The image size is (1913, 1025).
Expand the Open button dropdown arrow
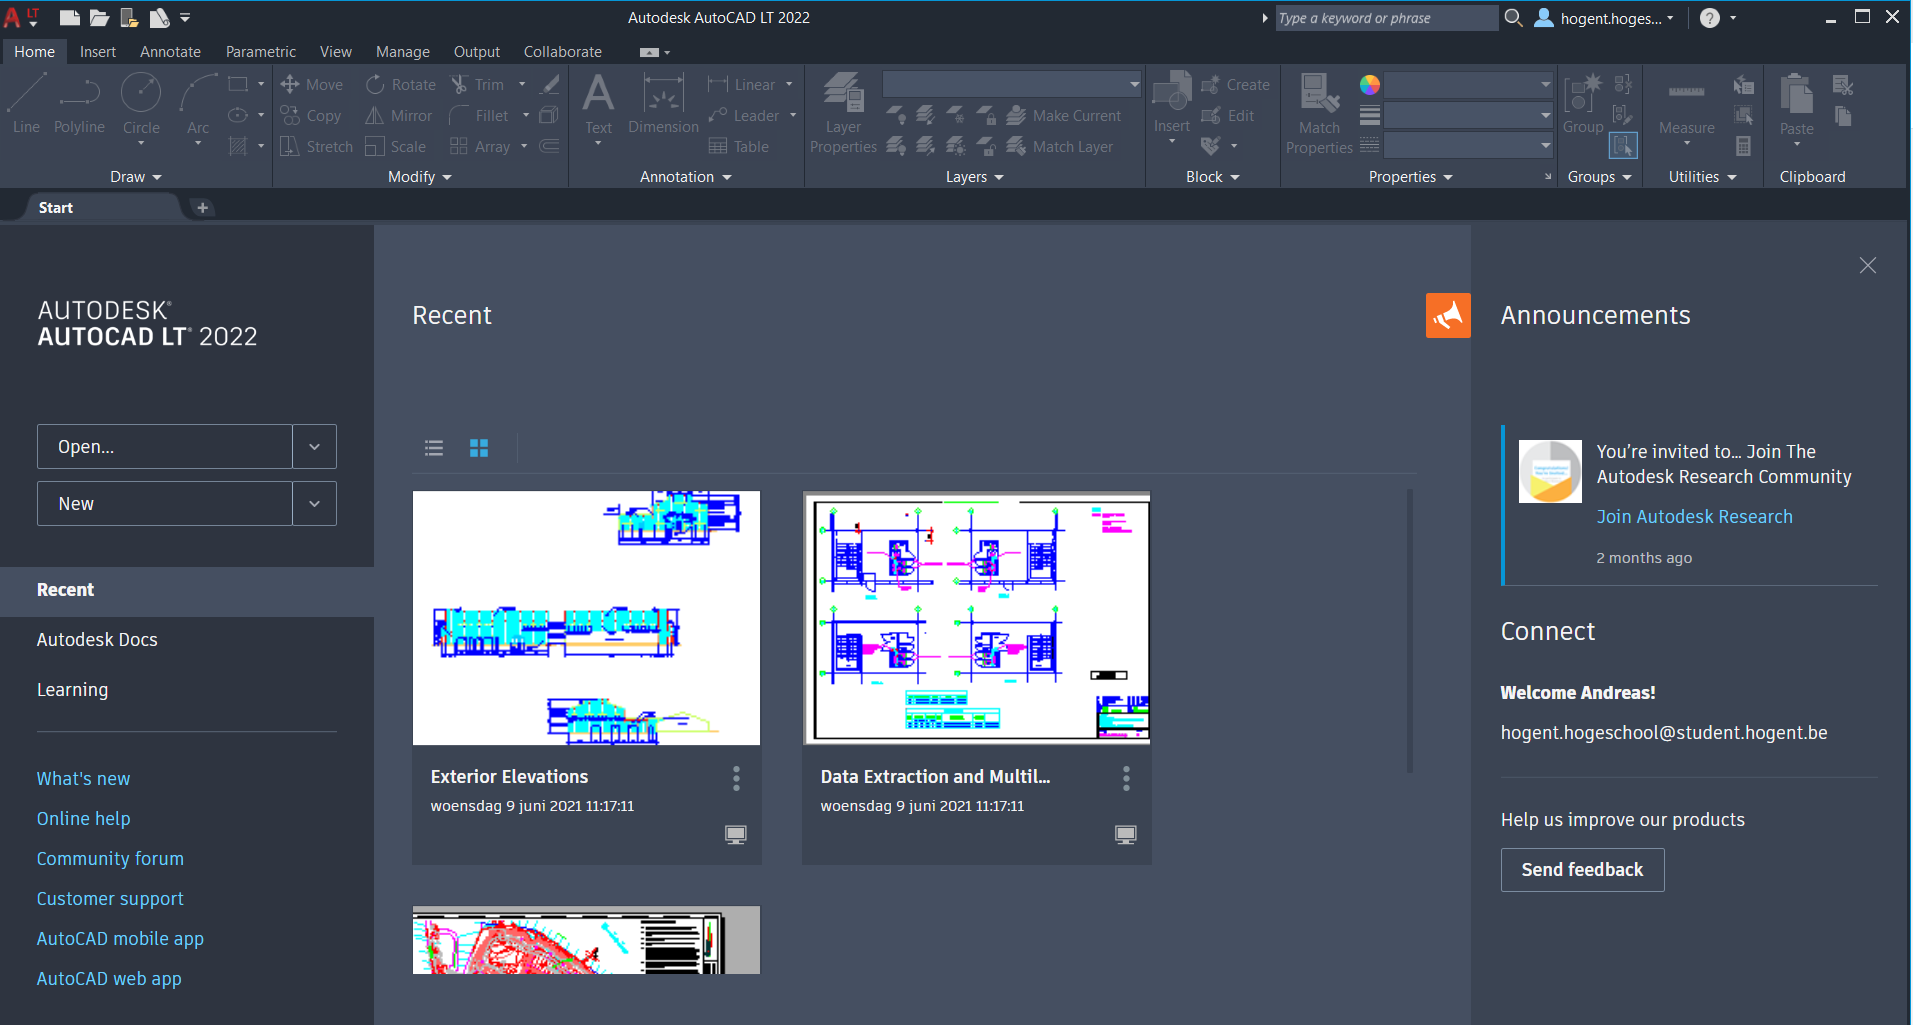(314, 447)
